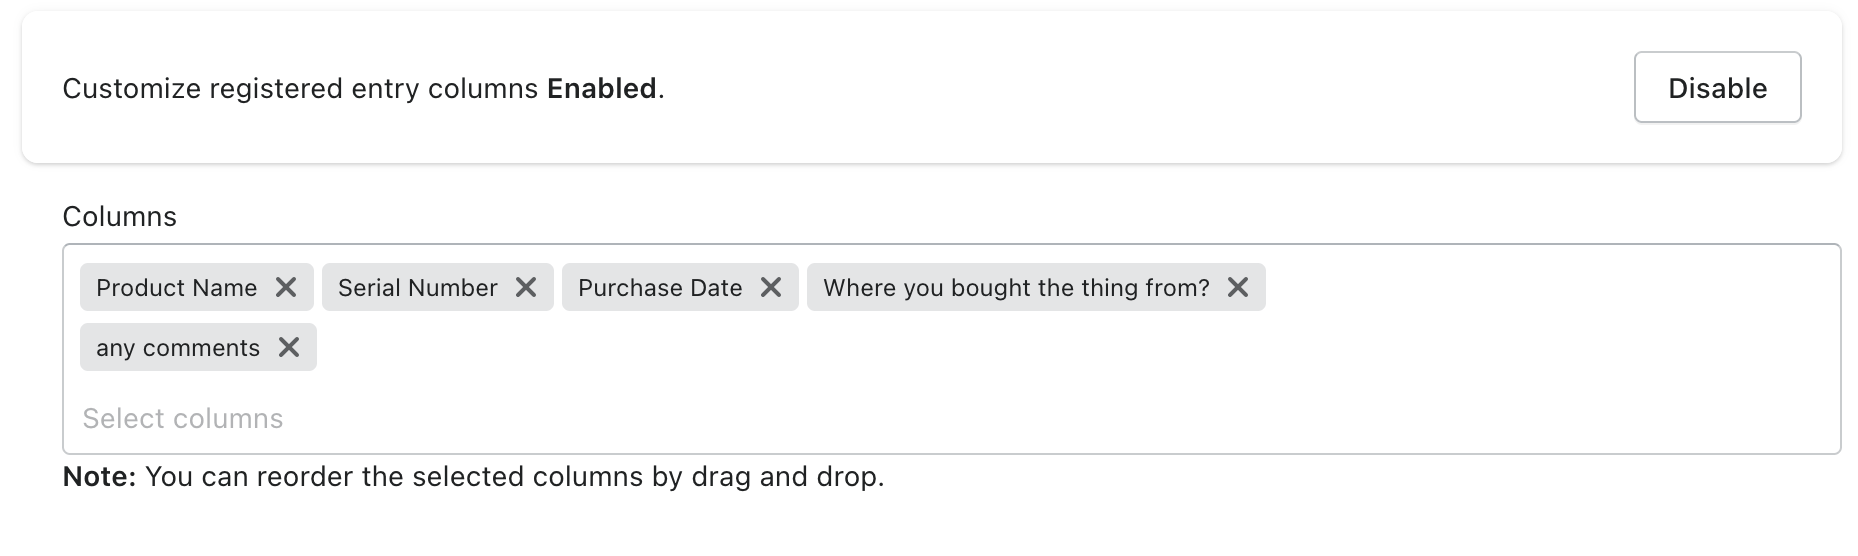Click the 'Select columns' input field
This screenshot has height=556, width=1858.
(183, 418)
